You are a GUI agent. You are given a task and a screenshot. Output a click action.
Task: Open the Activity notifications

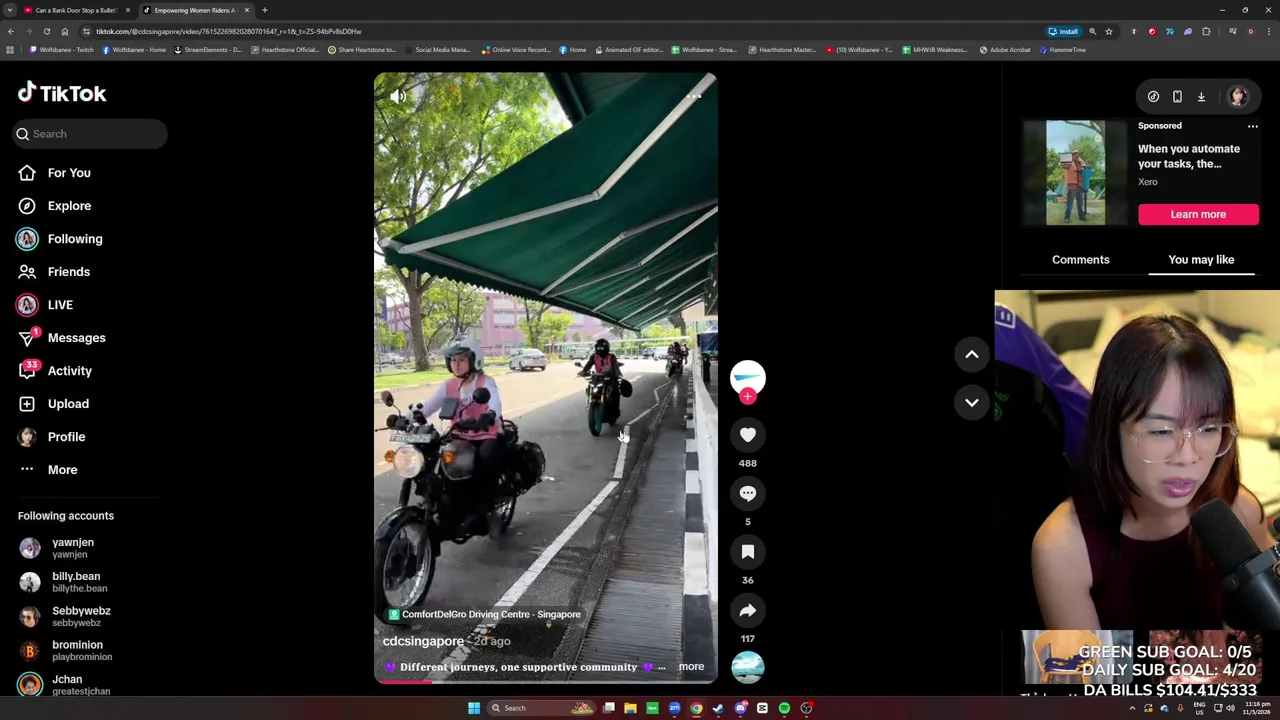tap(55, 371)
